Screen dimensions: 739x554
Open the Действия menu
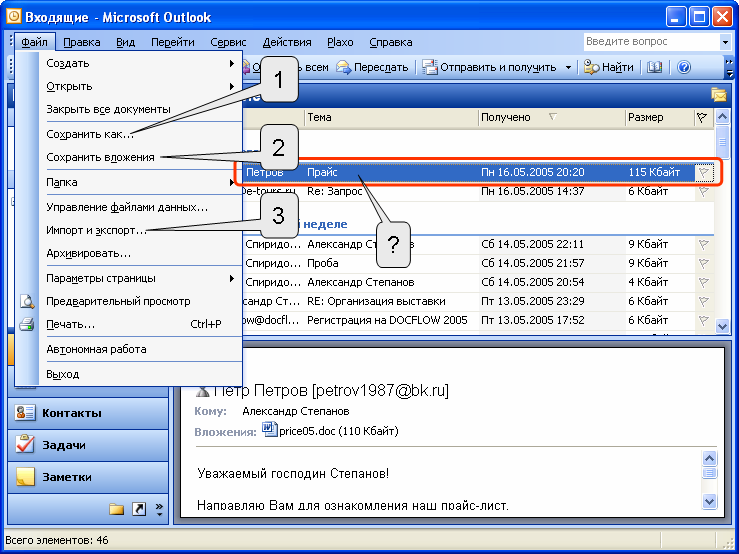[x=287, y=42]
